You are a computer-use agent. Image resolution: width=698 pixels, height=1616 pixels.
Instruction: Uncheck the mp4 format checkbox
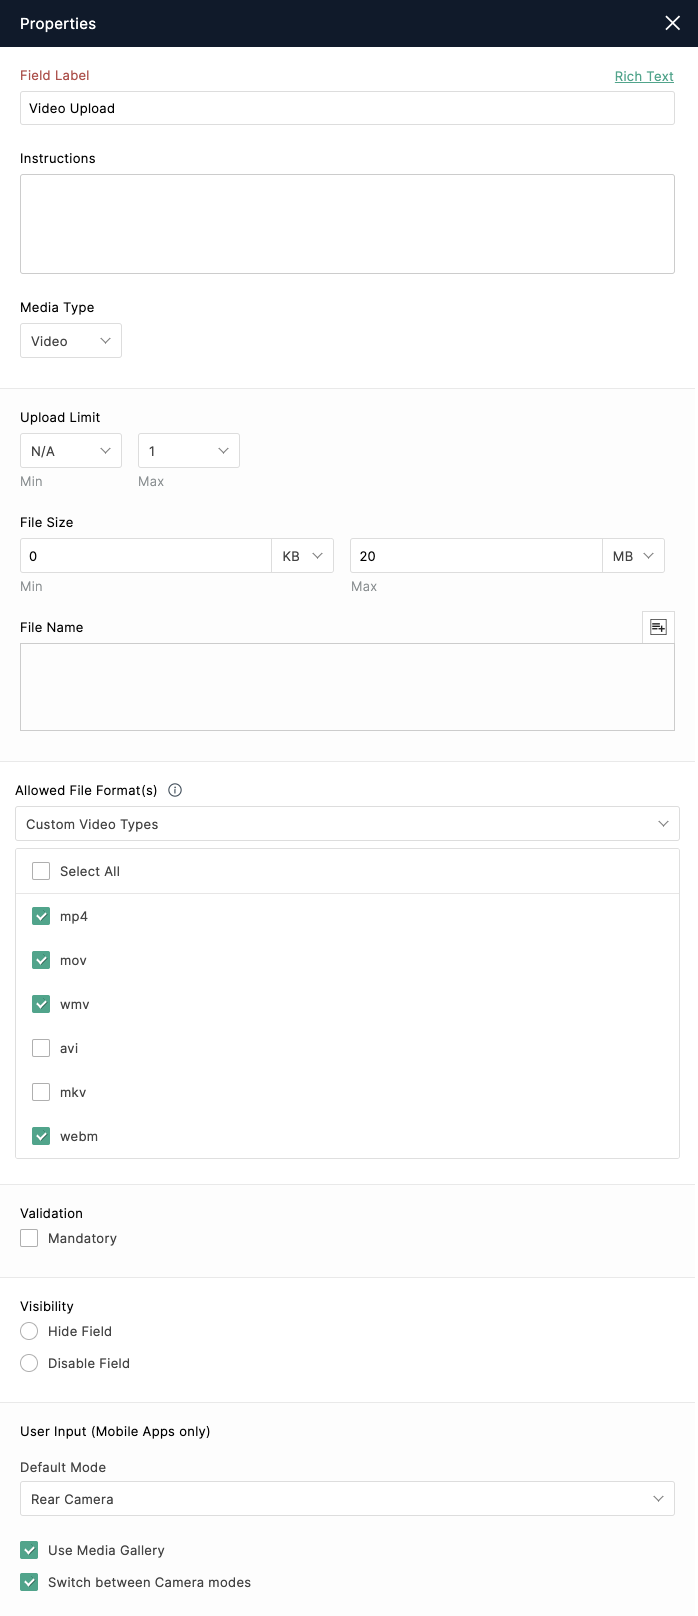[41, 916]
